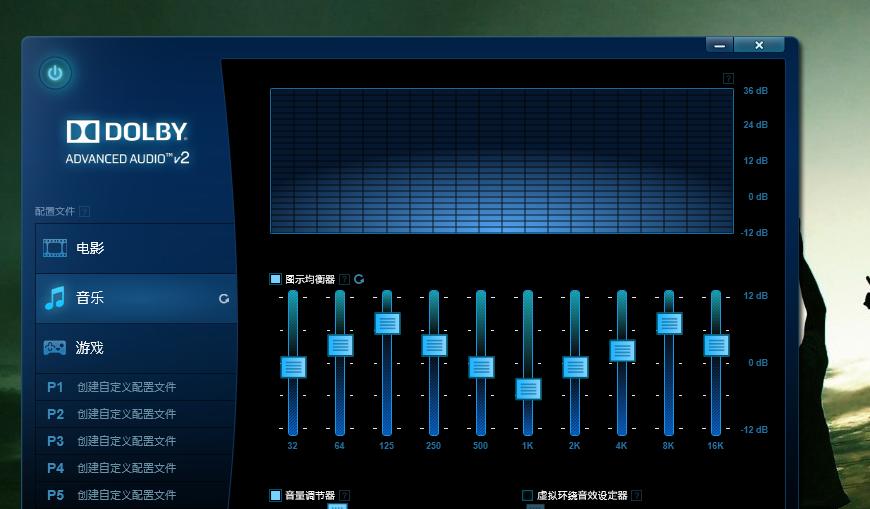The image size is (870, 509).
Task: Click the 16K equalizer slider handle
Action: click(x=716, y=345)
